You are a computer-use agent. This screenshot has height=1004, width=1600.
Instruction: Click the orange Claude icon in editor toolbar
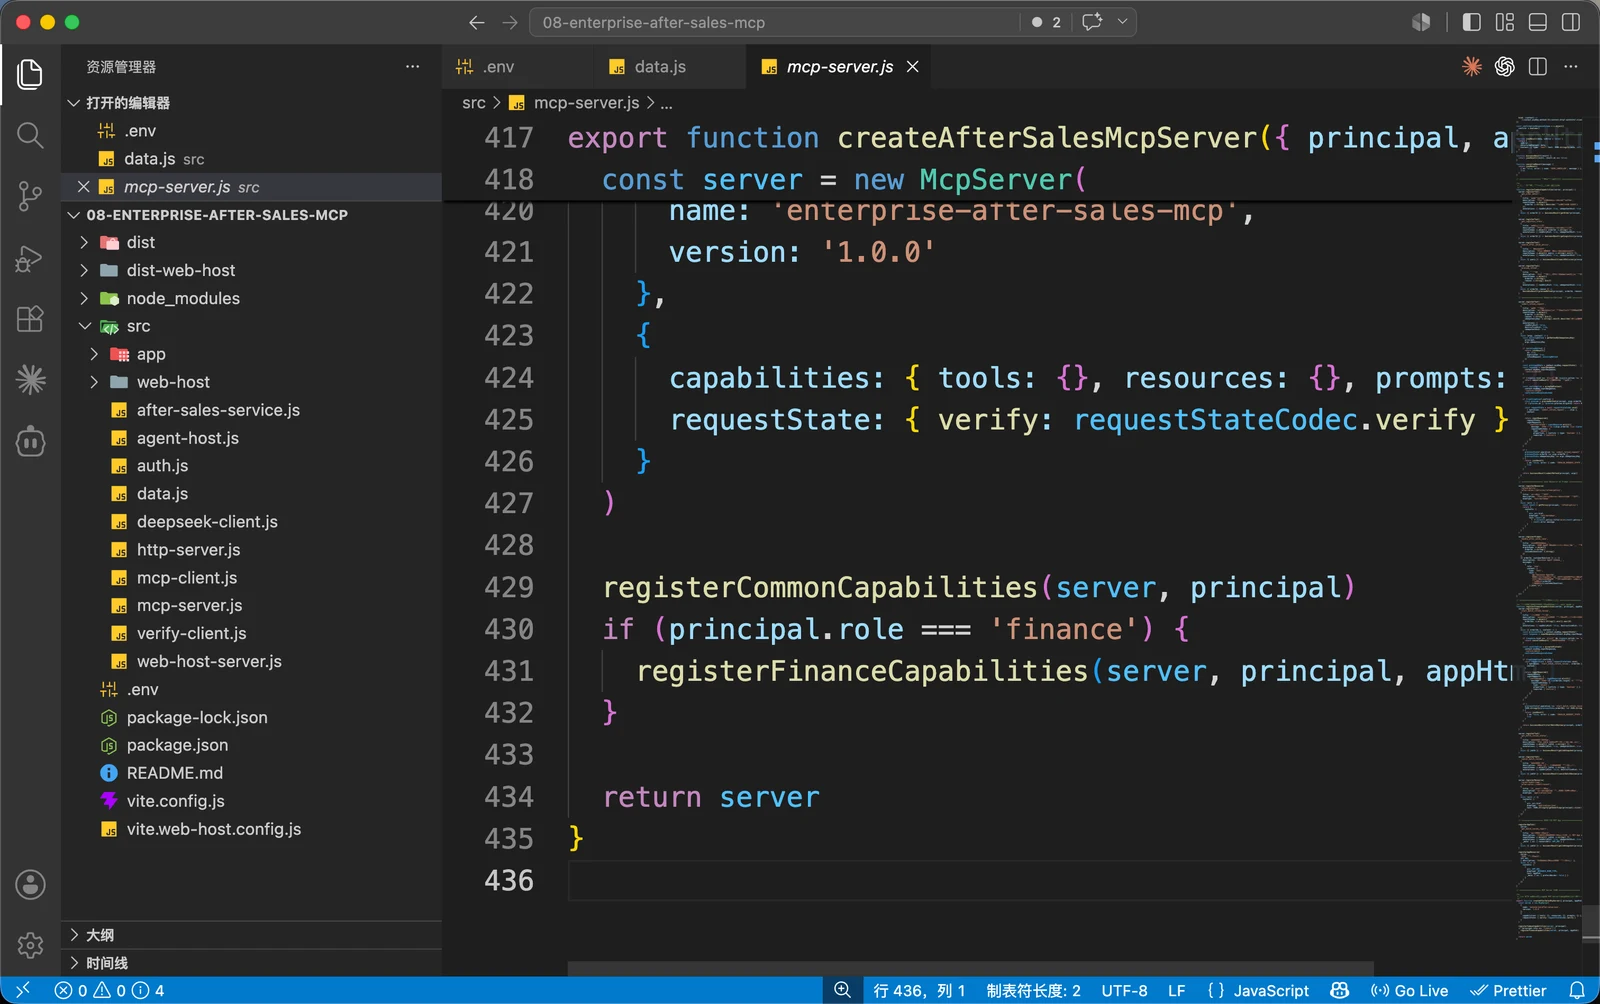coord(1472,66)
